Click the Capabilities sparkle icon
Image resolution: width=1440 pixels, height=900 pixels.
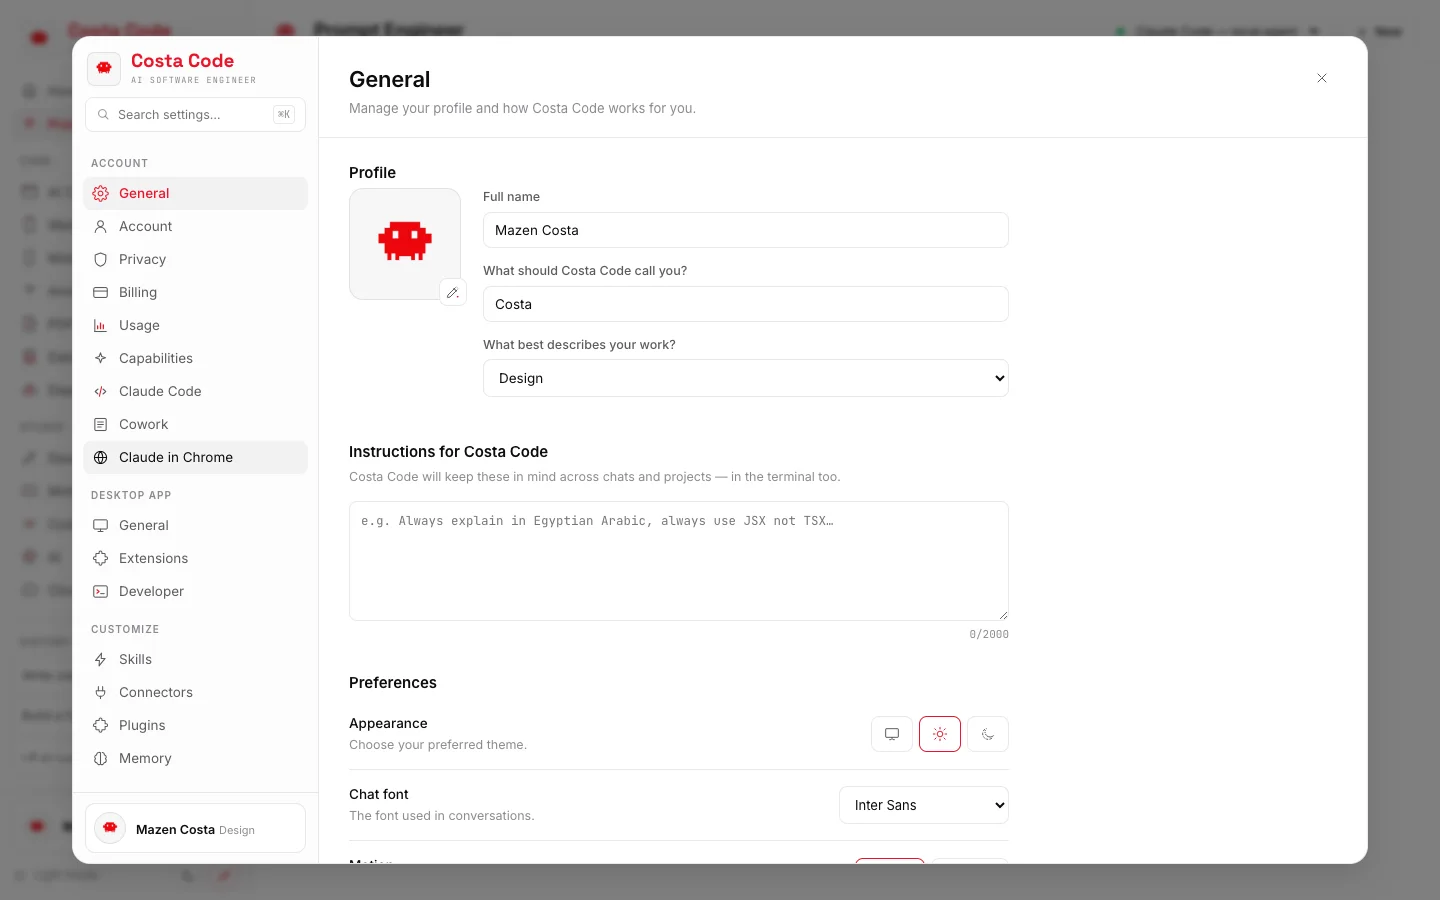pos(100,358)
